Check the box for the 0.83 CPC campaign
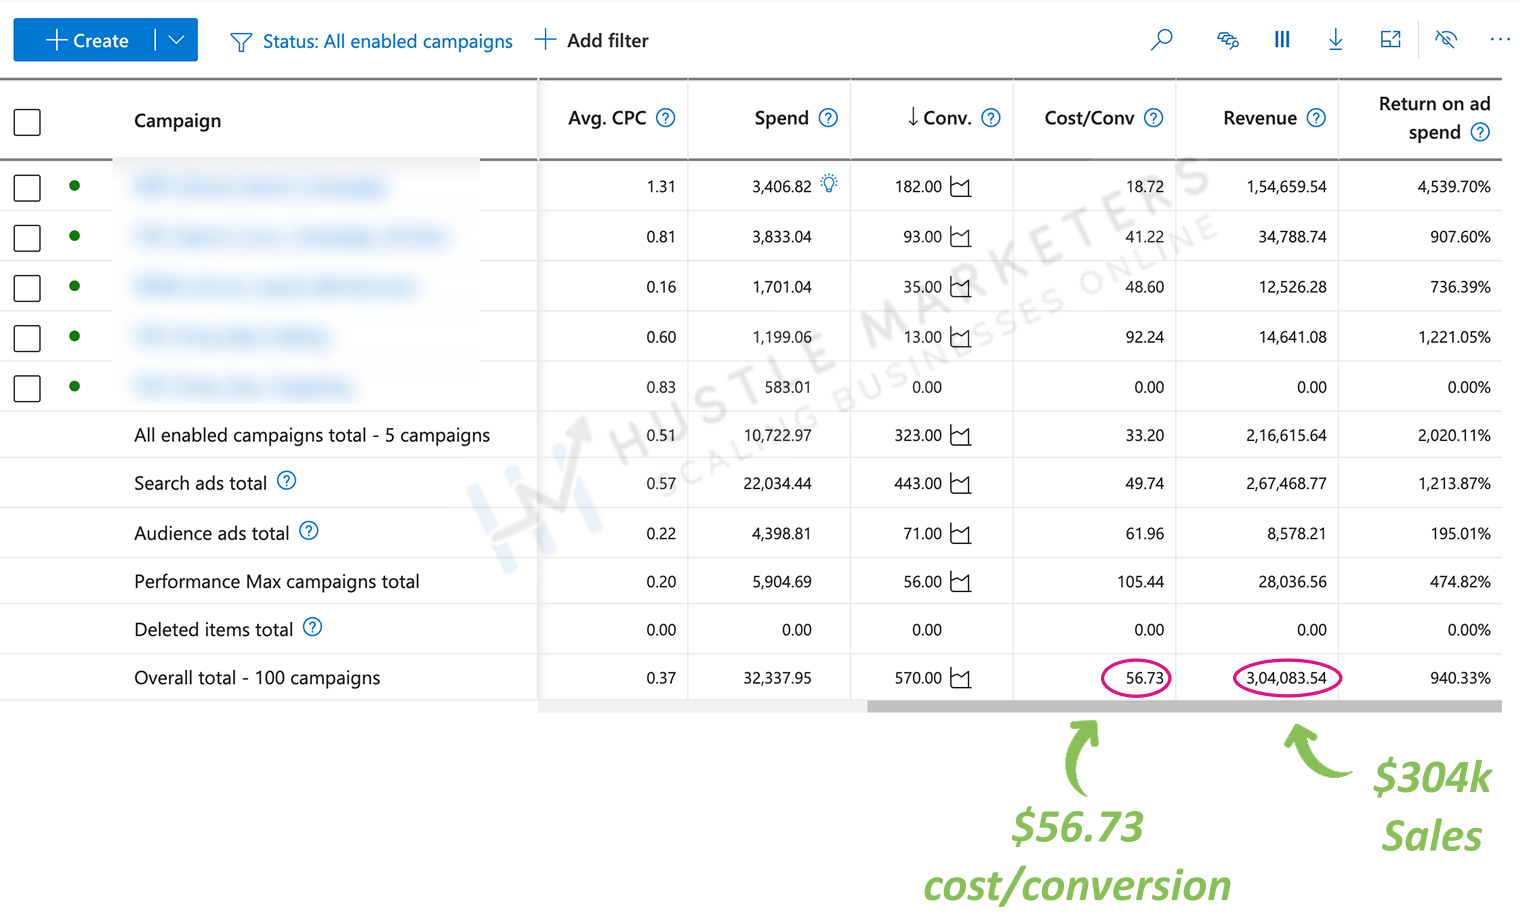This screenshot has width=1520, height=918. 27,388
